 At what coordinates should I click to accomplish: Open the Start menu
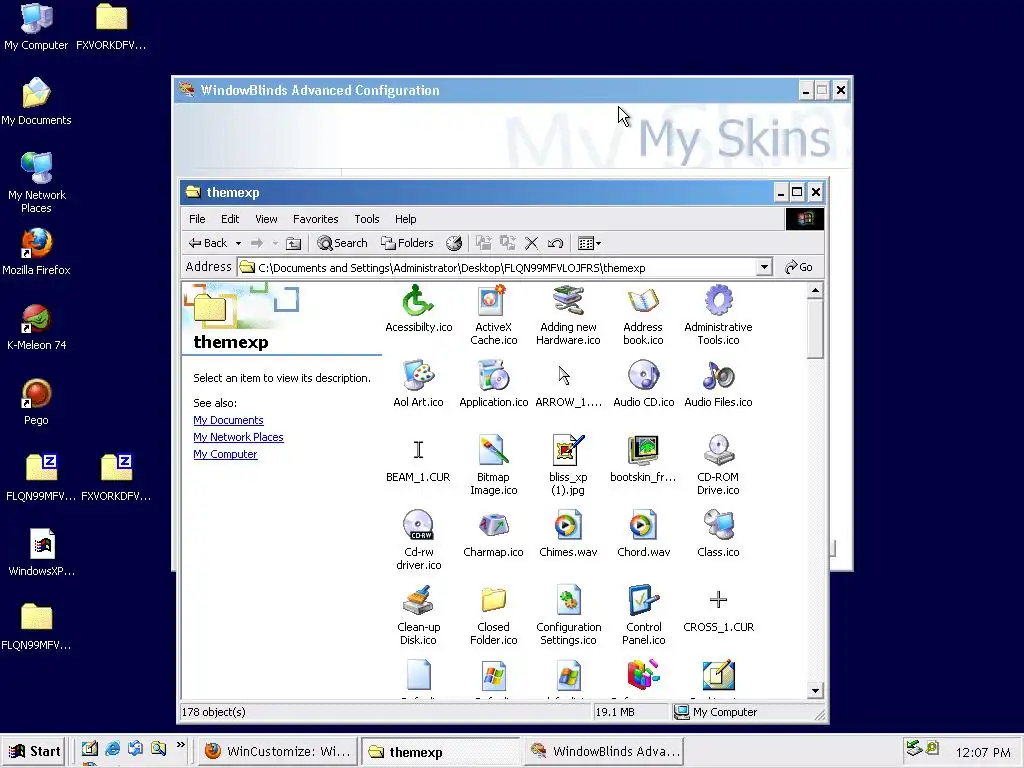pos(35,751)
